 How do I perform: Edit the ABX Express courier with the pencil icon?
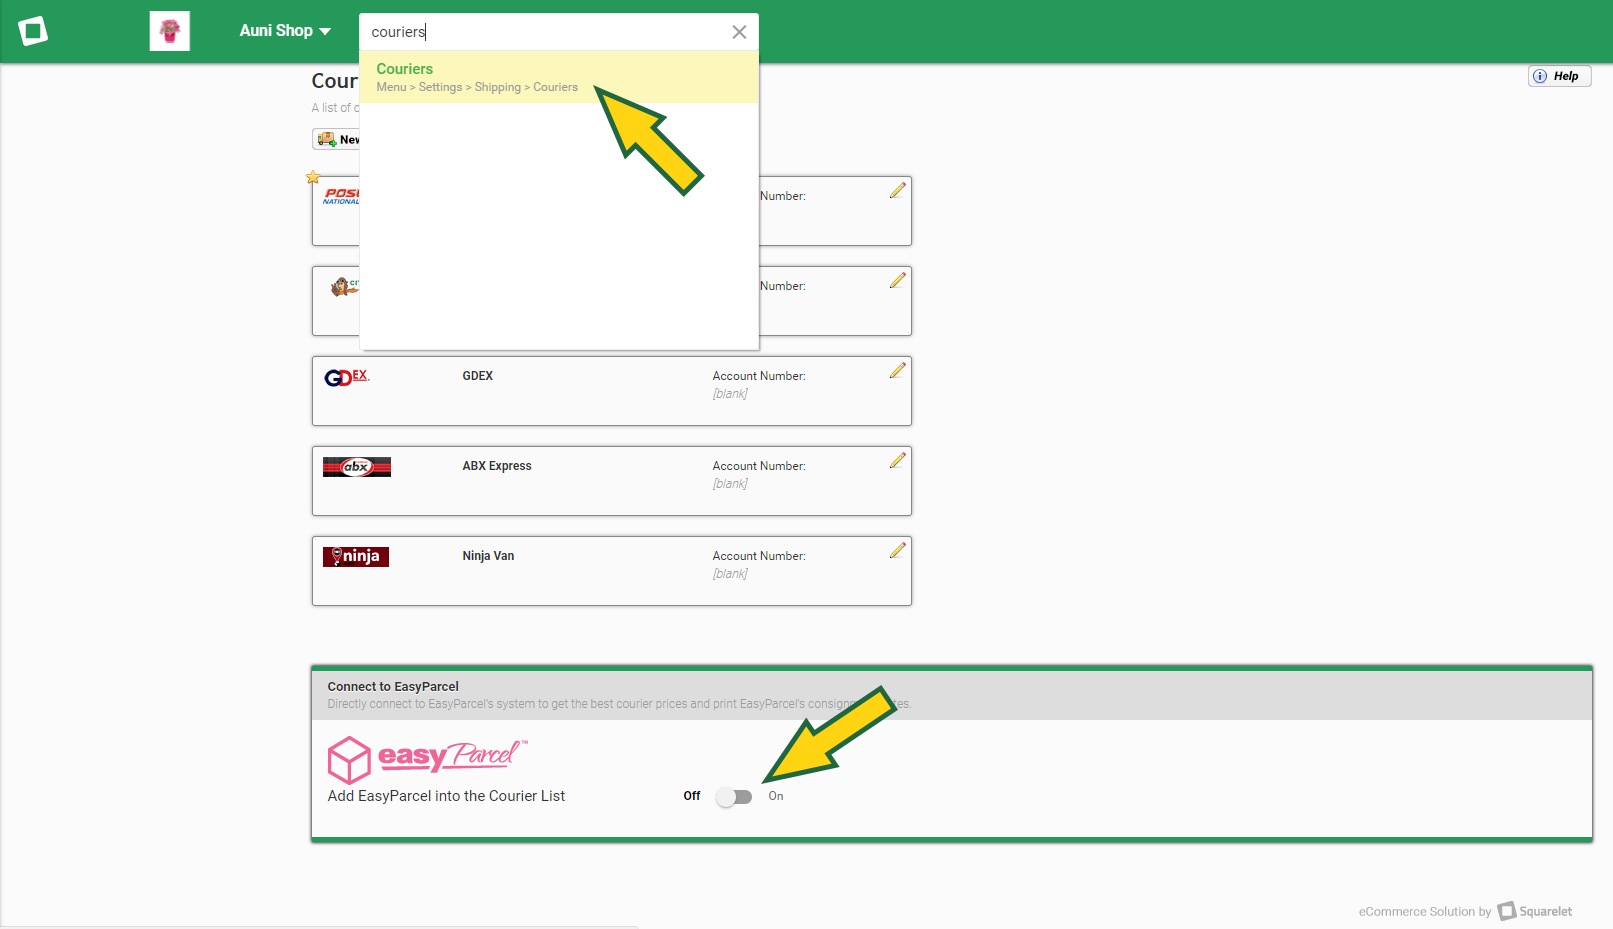tap(898, 460)
